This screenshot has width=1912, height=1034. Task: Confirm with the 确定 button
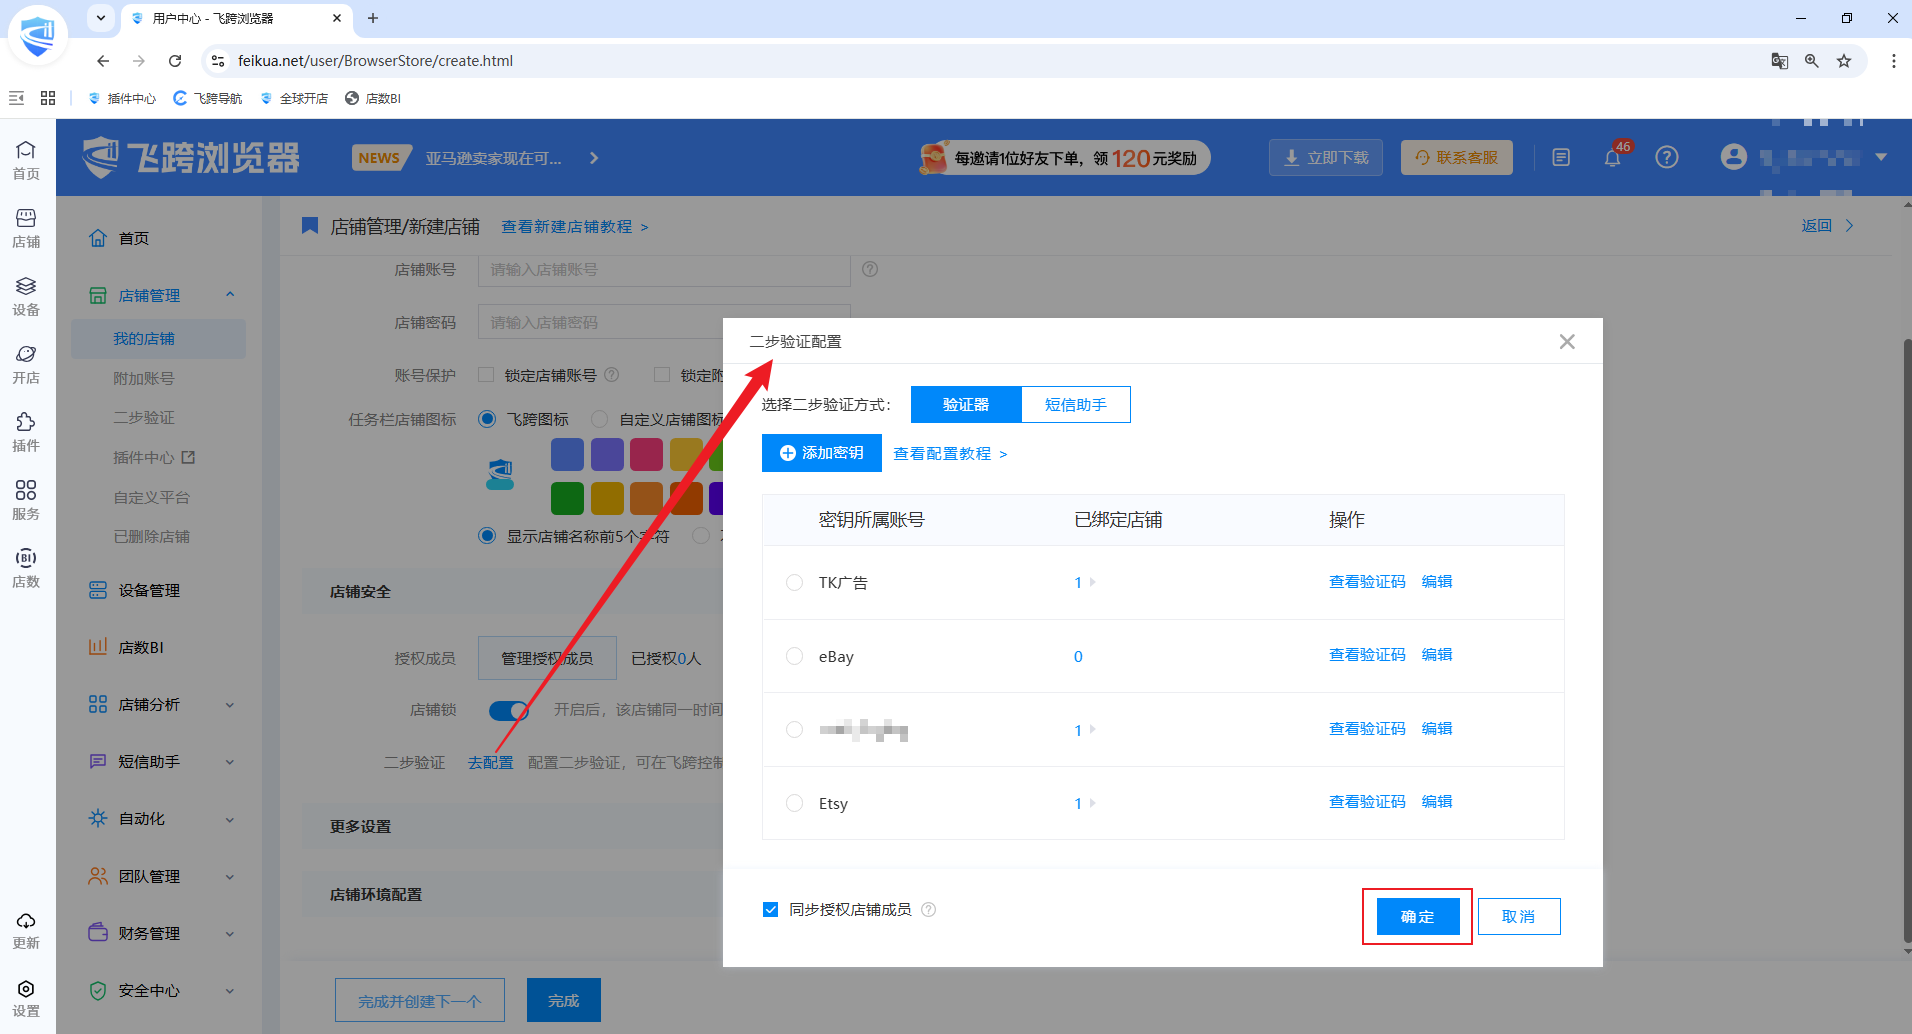click(x=1418, y=917)
